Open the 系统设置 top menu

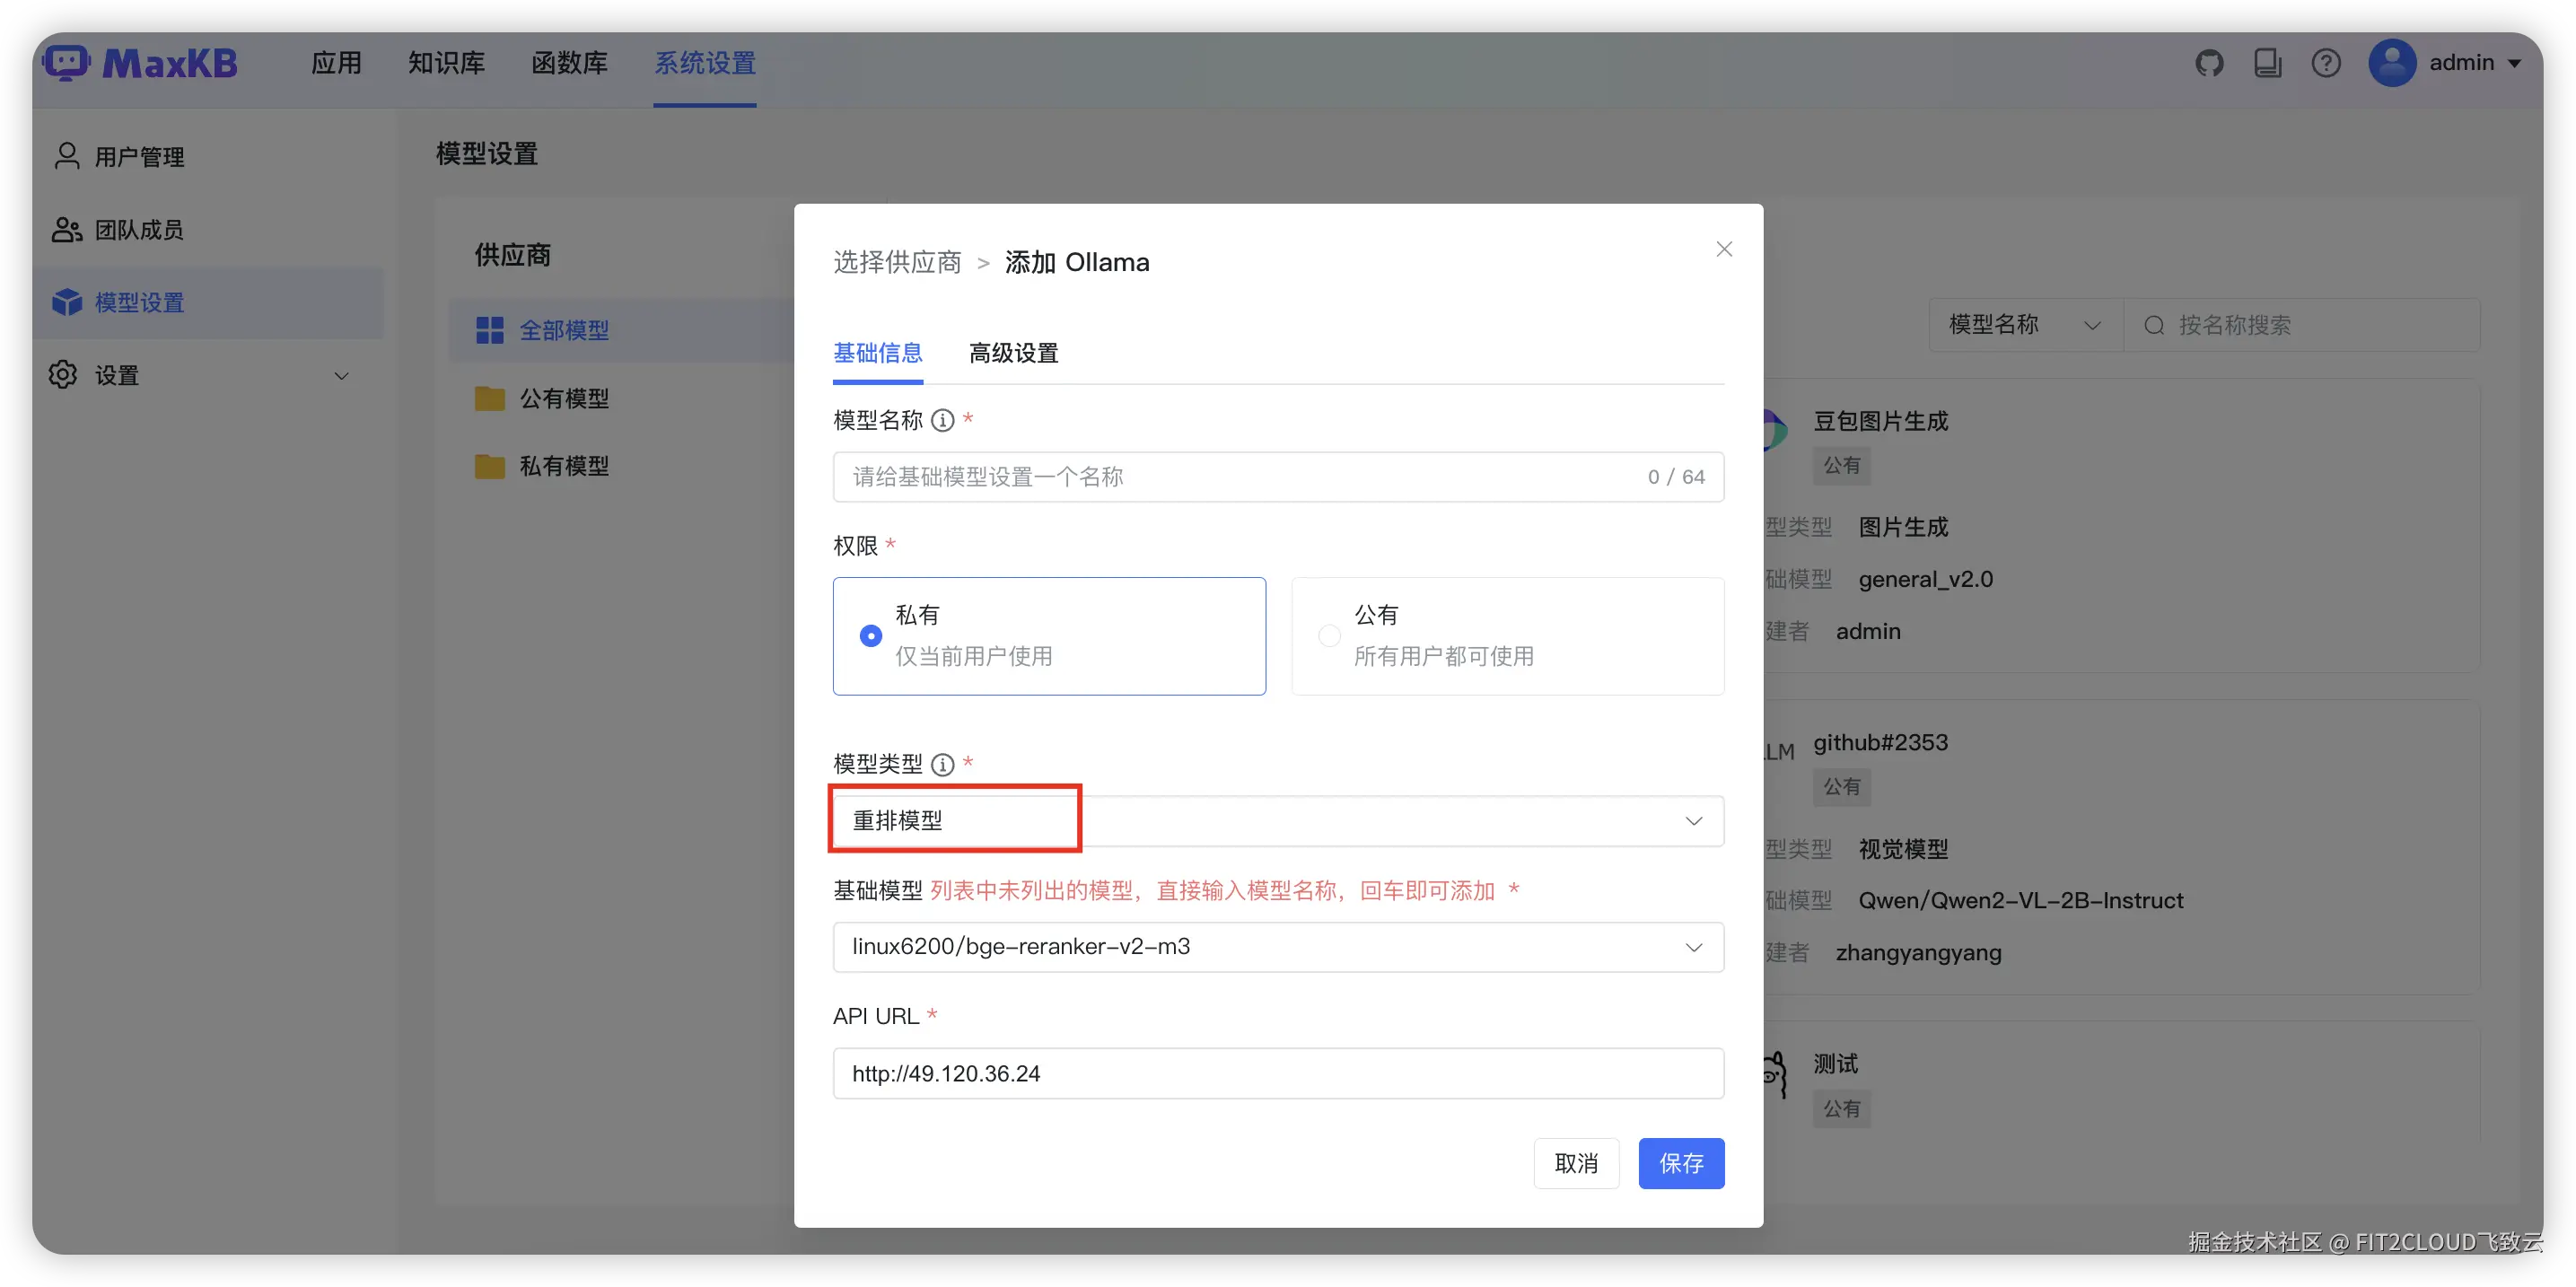[x=705, y=63]
